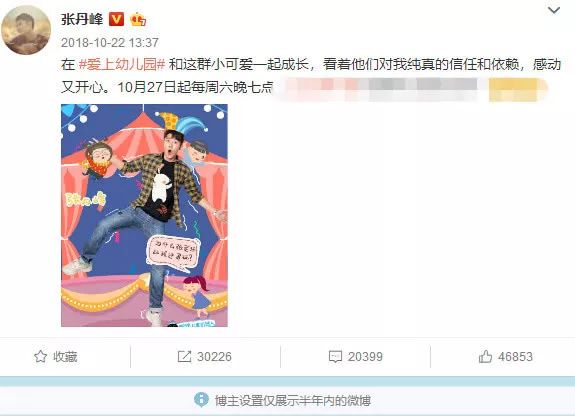The height and width of the screenshot is (416, 575).
Task: Click the crown membership badge icon
Action: (138, 19)
